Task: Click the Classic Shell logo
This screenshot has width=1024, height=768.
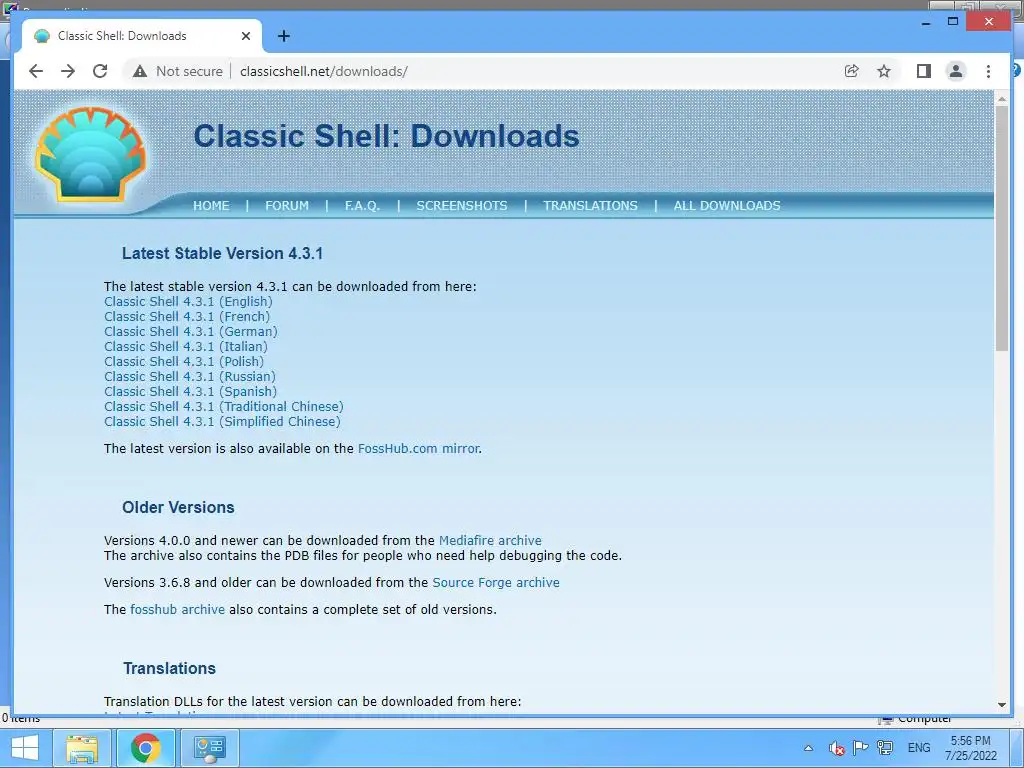Action: tap(90, 154)
